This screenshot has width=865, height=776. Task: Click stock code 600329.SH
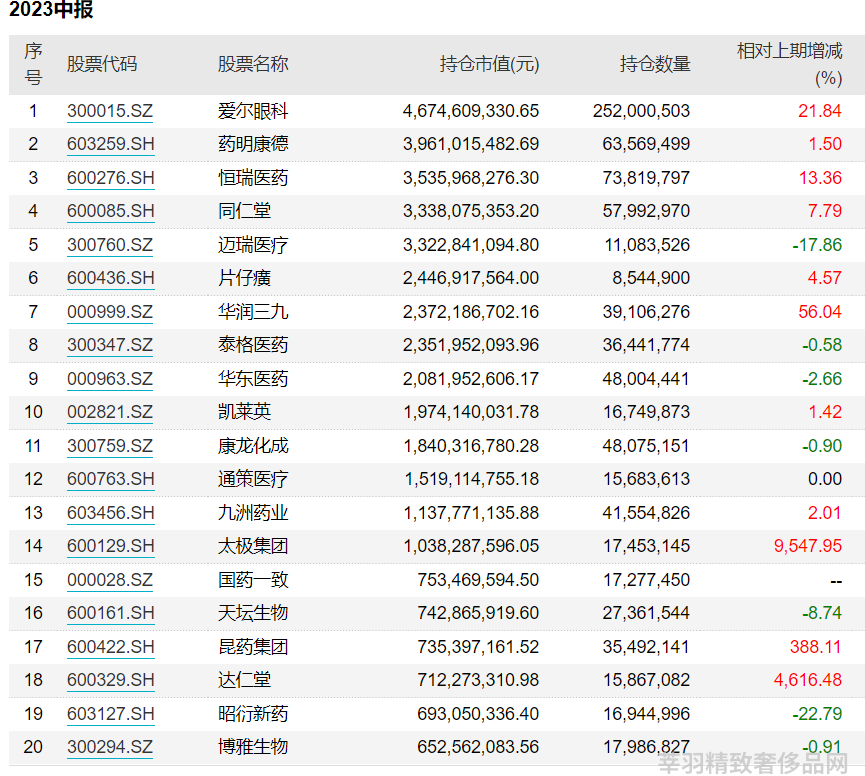coord(110,680)
